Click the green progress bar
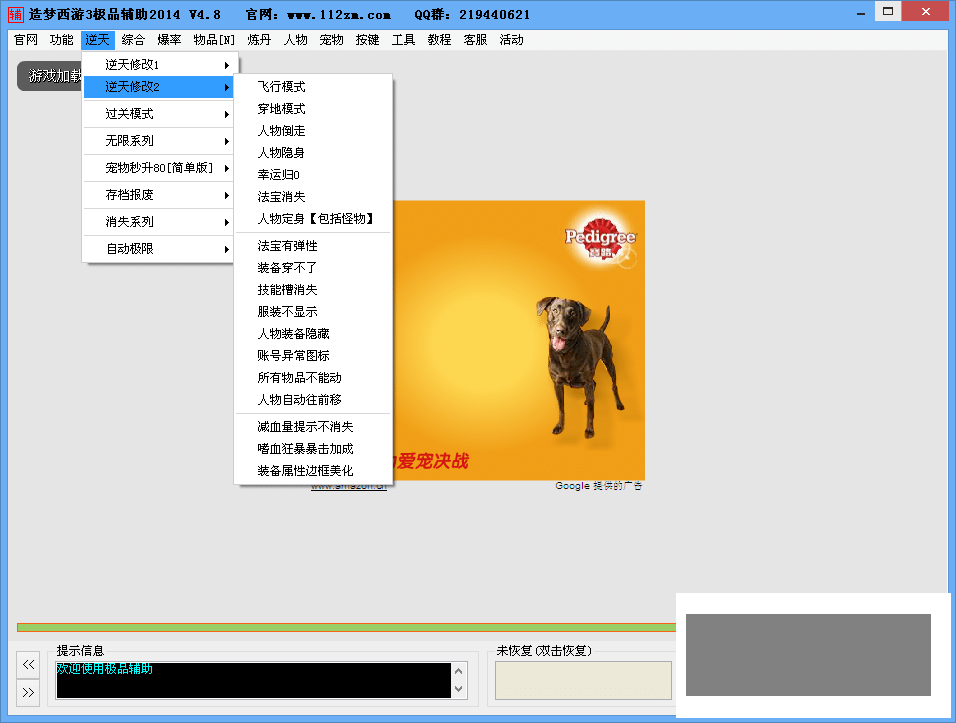 pos(340,627)
